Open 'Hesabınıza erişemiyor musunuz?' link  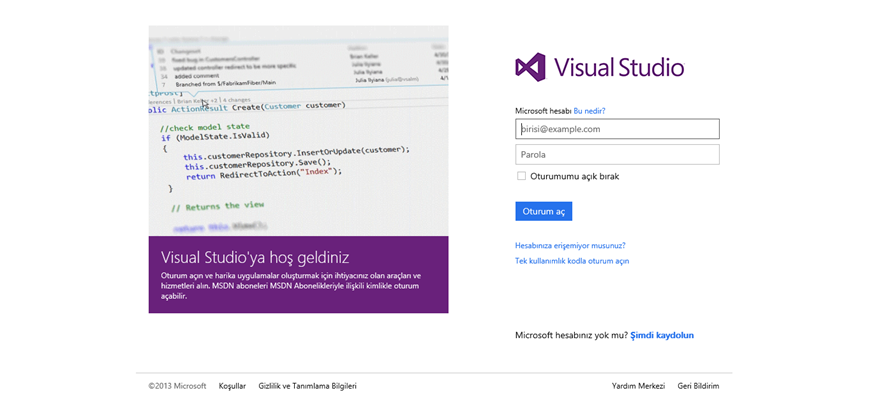tap(570, 245)
